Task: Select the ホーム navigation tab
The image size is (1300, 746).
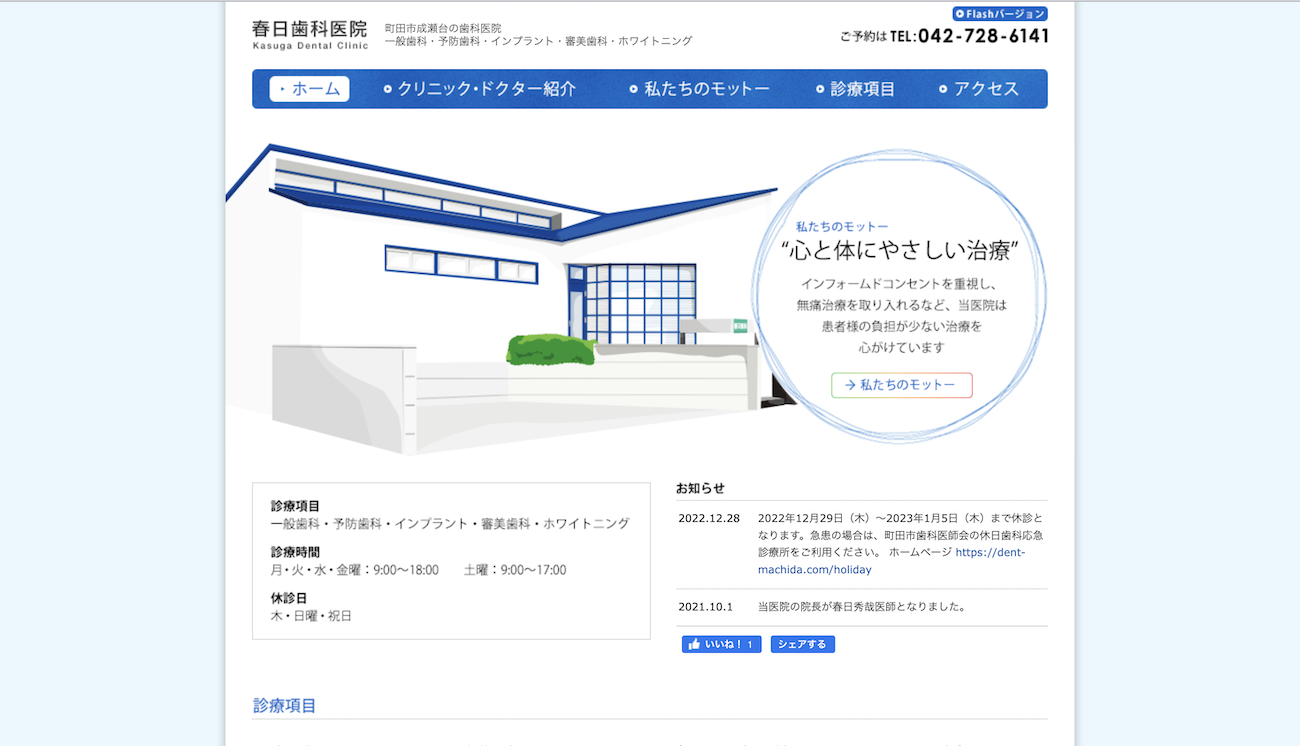Action: (x=309, y=89)
